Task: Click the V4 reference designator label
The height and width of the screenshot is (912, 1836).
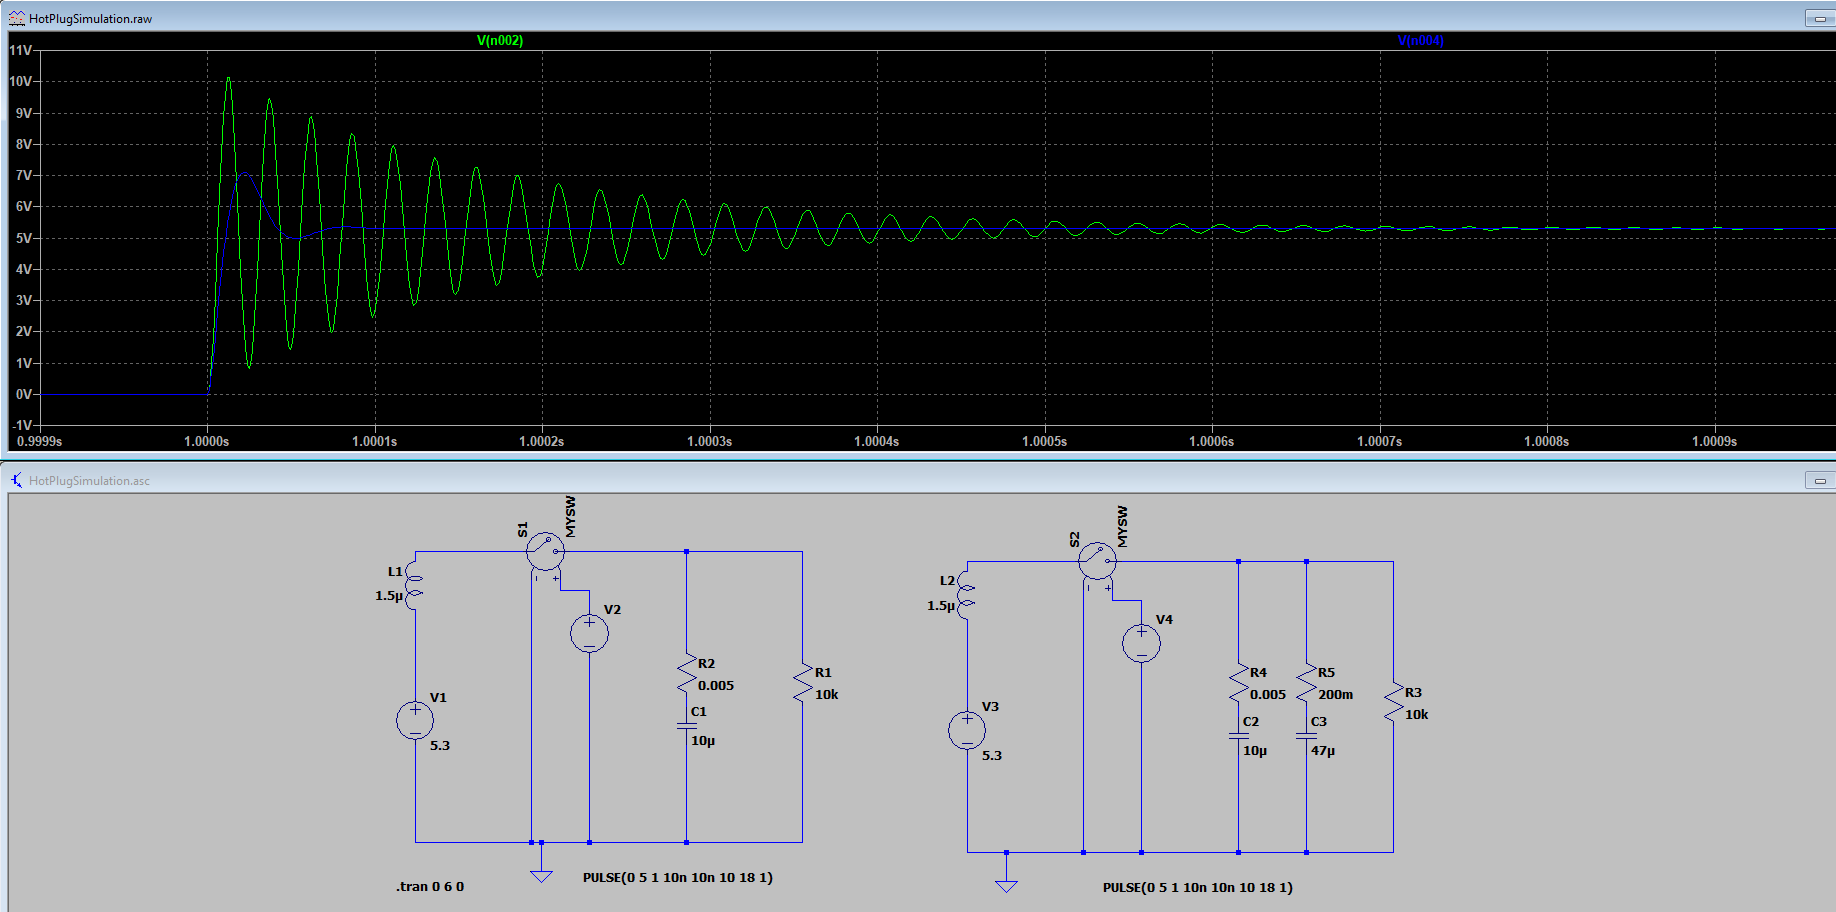Action: pyautogui.click(x=1164, y=619)
